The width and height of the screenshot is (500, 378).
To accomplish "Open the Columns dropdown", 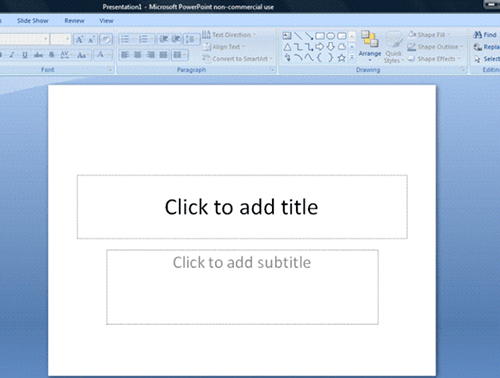I will (180, 55).
